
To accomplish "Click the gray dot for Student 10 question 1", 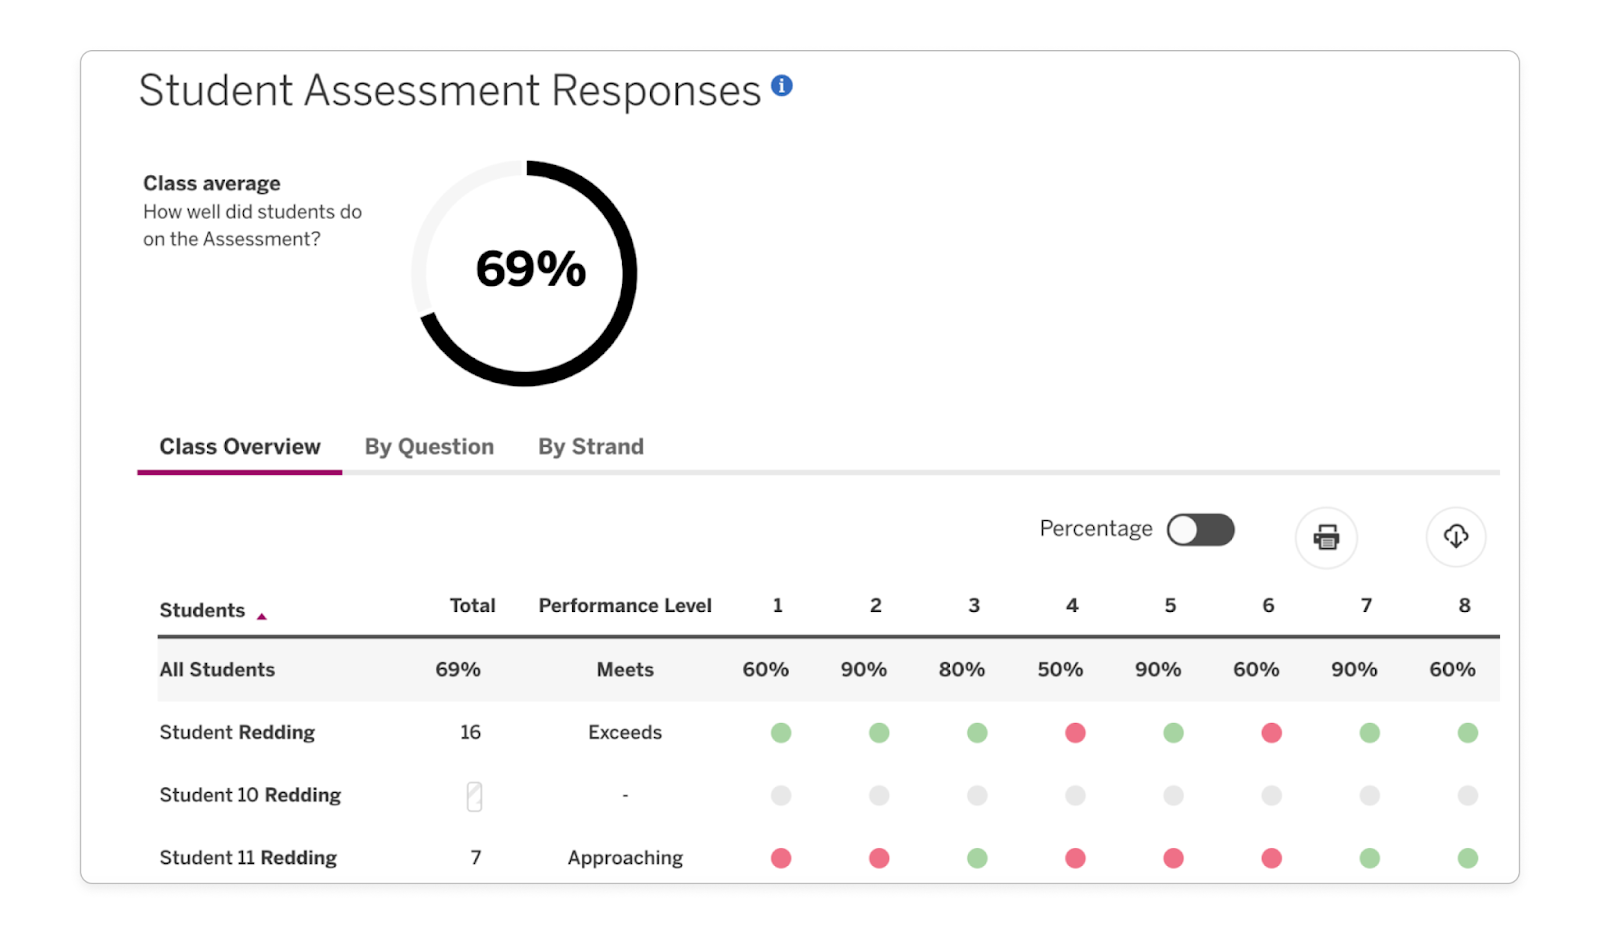I will tap(780, 795).
